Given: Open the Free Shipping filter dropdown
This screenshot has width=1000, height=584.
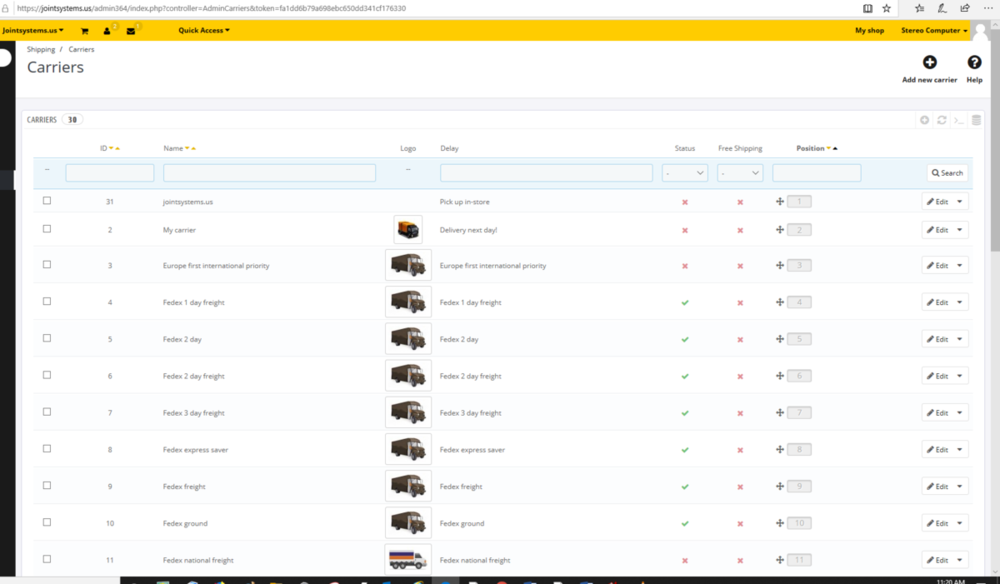Looking at the screenshot, I should point(740,173).
